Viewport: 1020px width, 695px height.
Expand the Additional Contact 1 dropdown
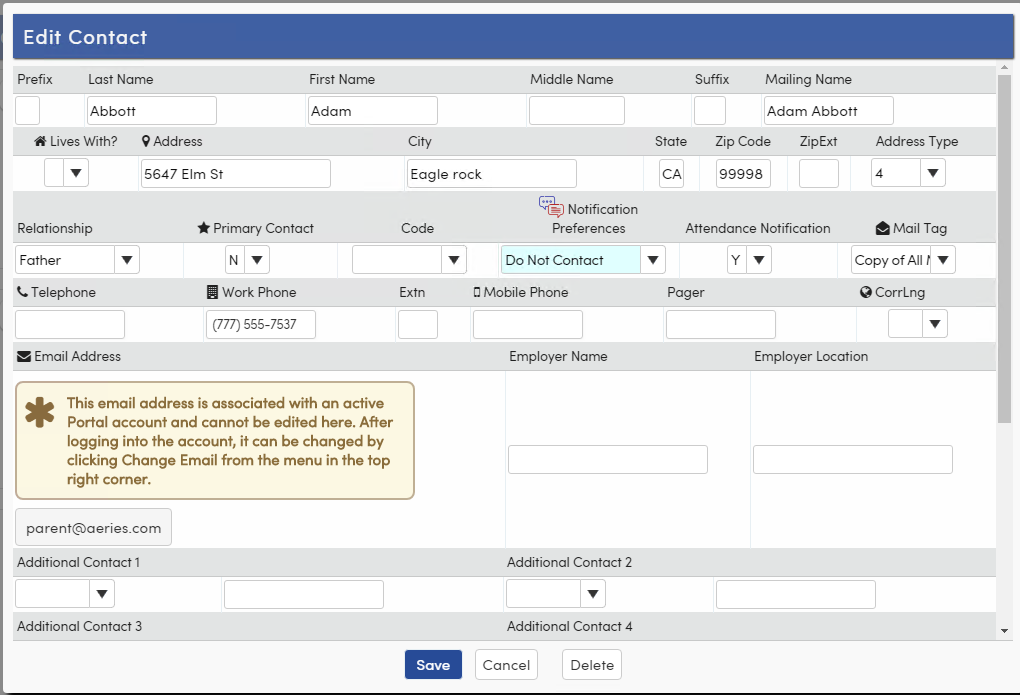click(x=103, y=593)
